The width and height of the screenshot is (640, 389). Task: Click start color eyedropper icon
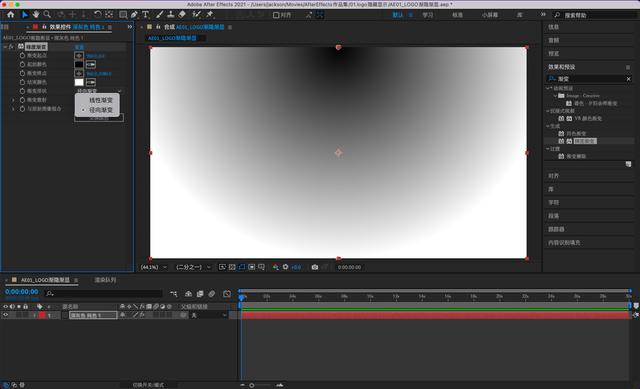91,64
